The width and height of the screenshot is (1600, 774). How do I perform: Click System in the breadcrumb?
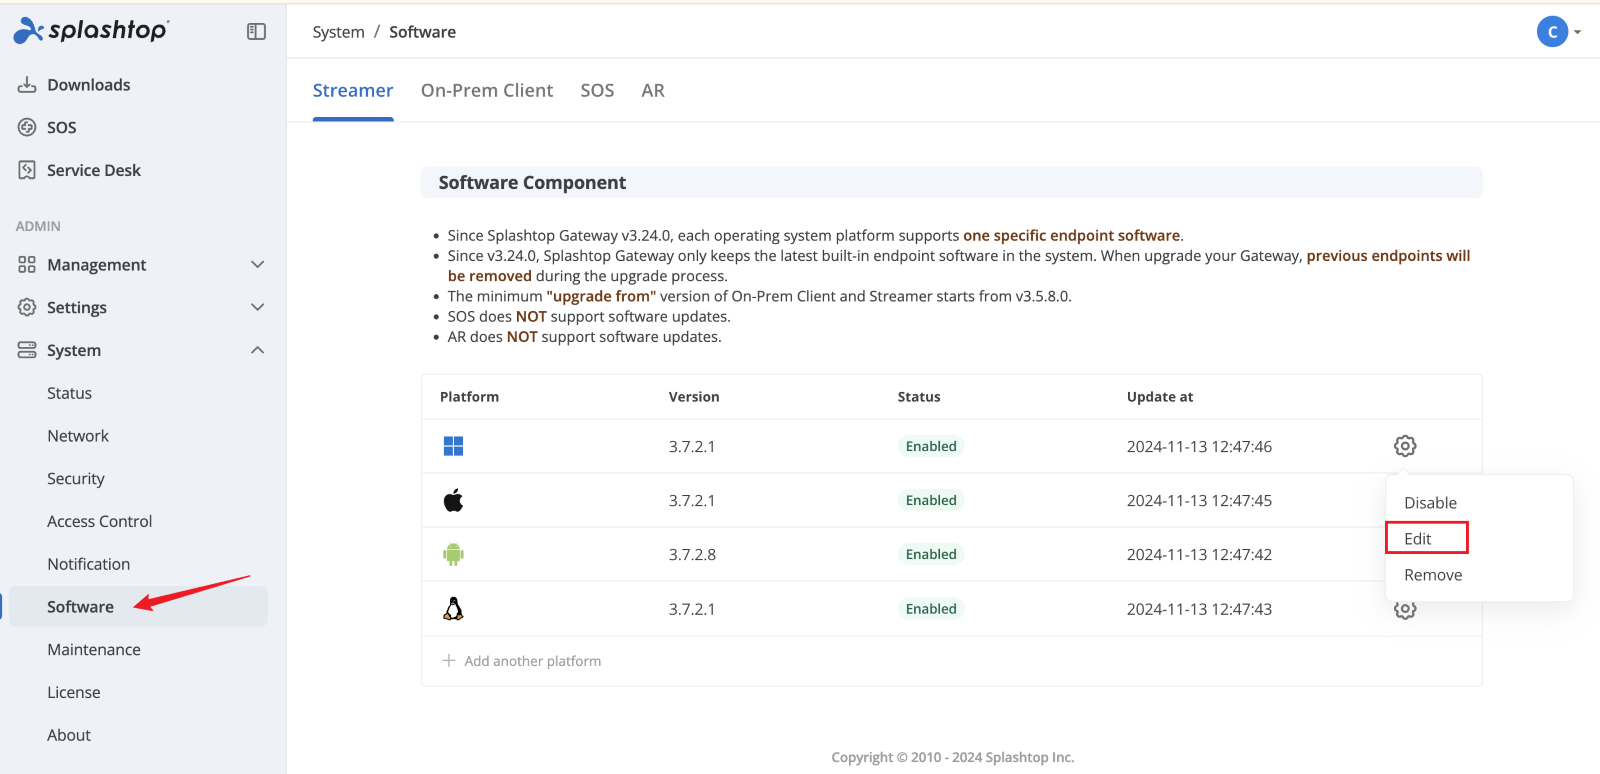click(x=338, y=32)
